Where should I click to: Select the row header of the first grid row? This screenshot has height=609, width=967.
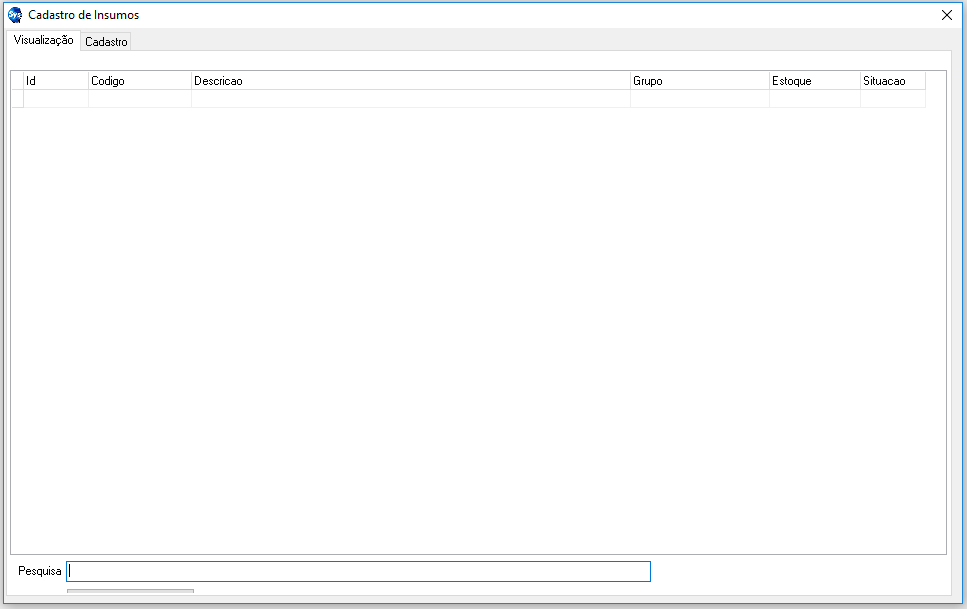(17, 99)
